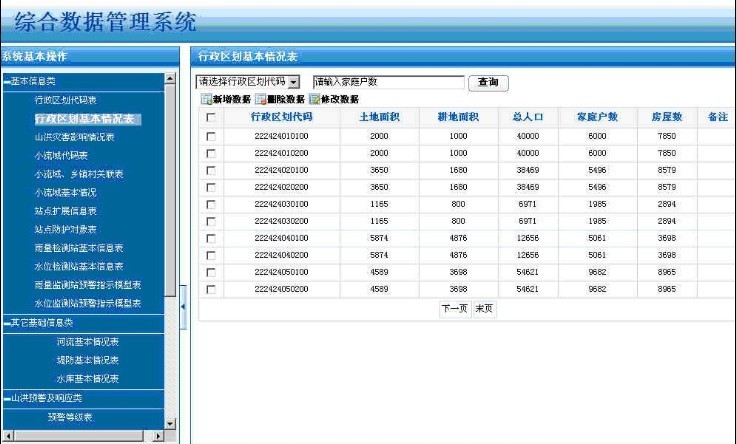
Task: Jump to last page with 末页
Action: tap(484, 309)
